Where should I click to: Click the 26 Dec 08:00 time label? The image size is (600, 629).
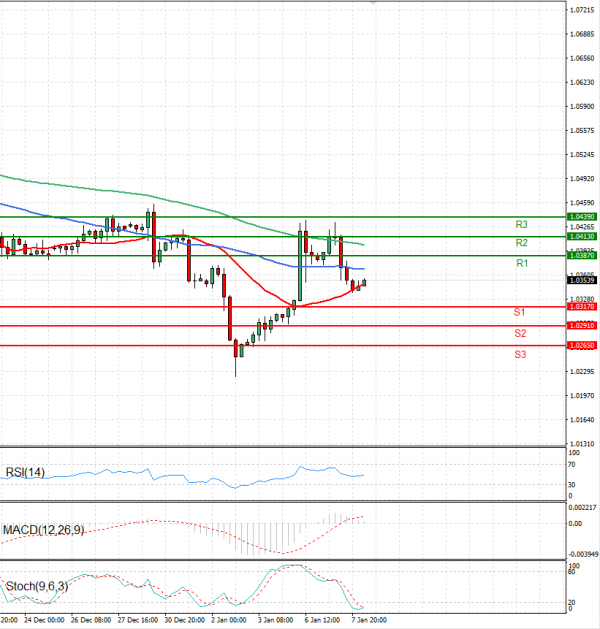pyautogui.click(x=91, y=620)
